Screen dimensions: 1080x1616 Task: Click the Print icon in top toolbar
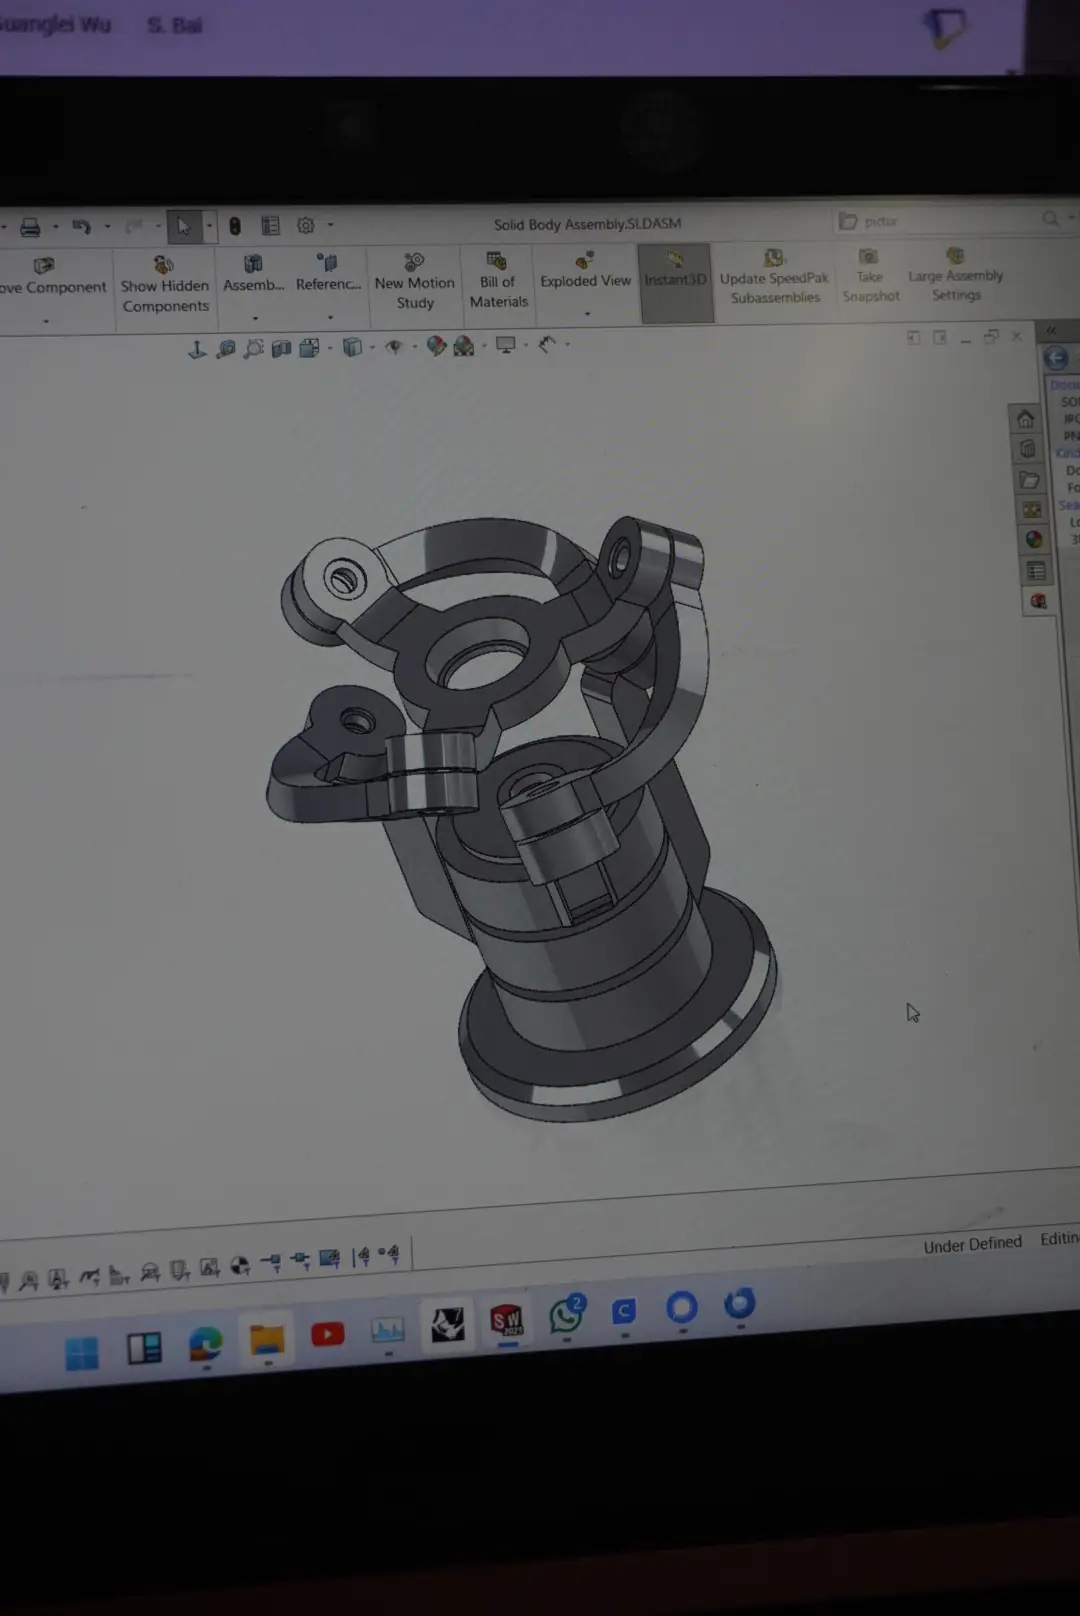pyautogui.click(x=30, y=228)
